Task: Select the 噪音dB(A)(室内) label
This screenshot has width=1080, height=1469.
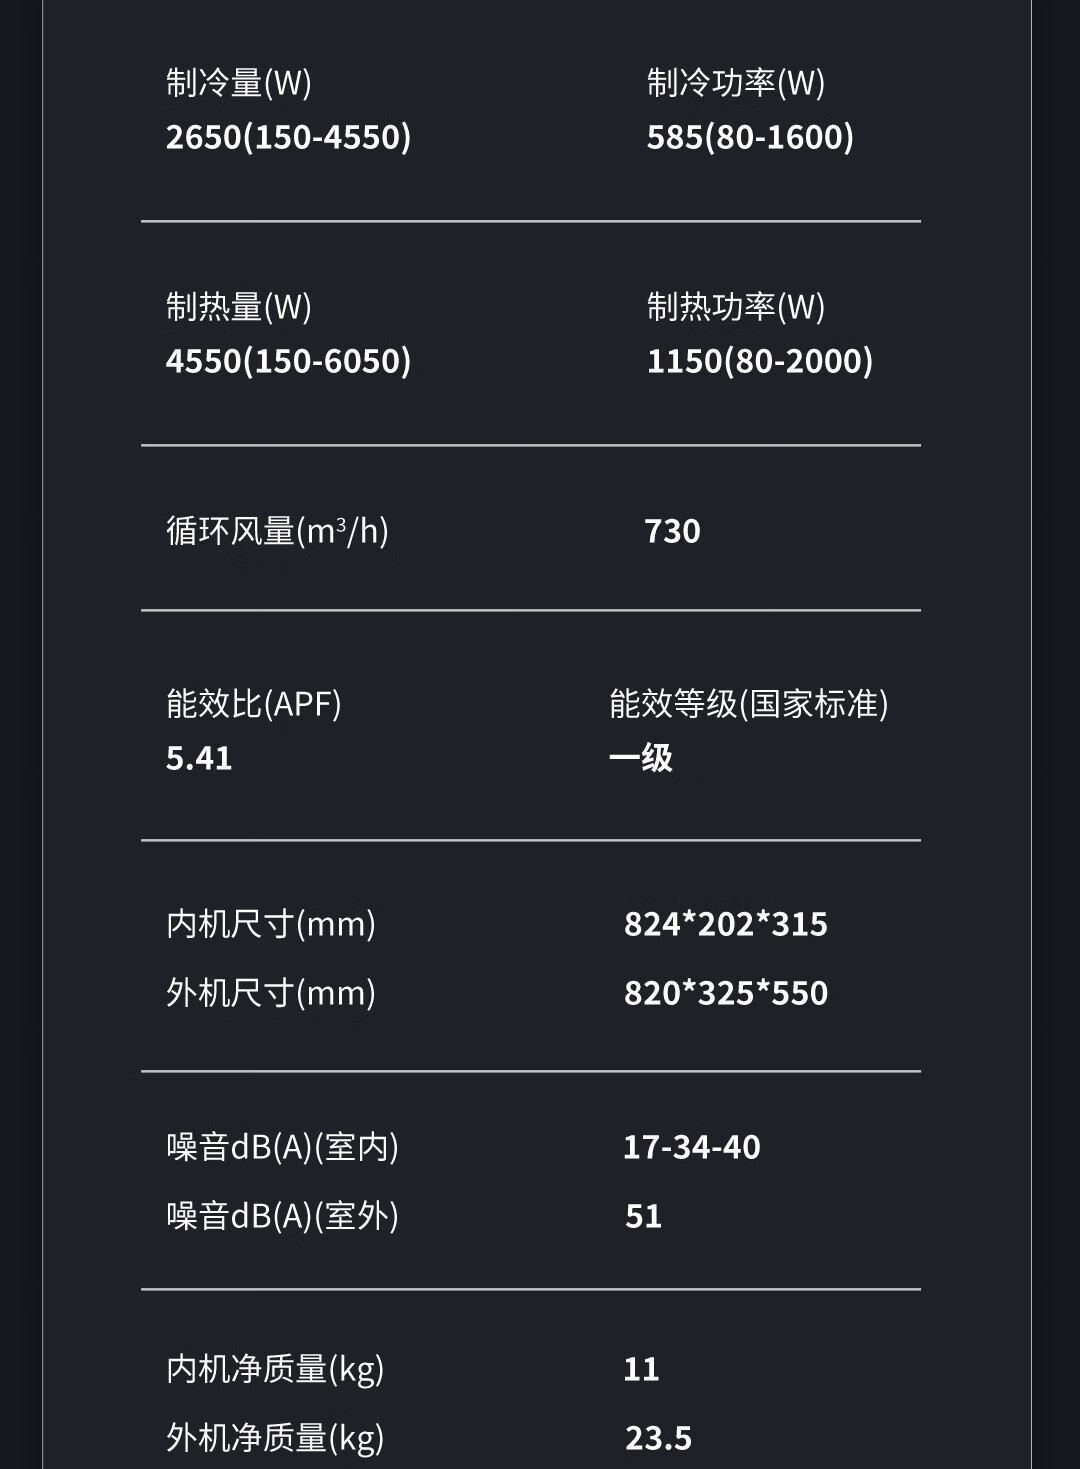Action: pos(283,1147)
